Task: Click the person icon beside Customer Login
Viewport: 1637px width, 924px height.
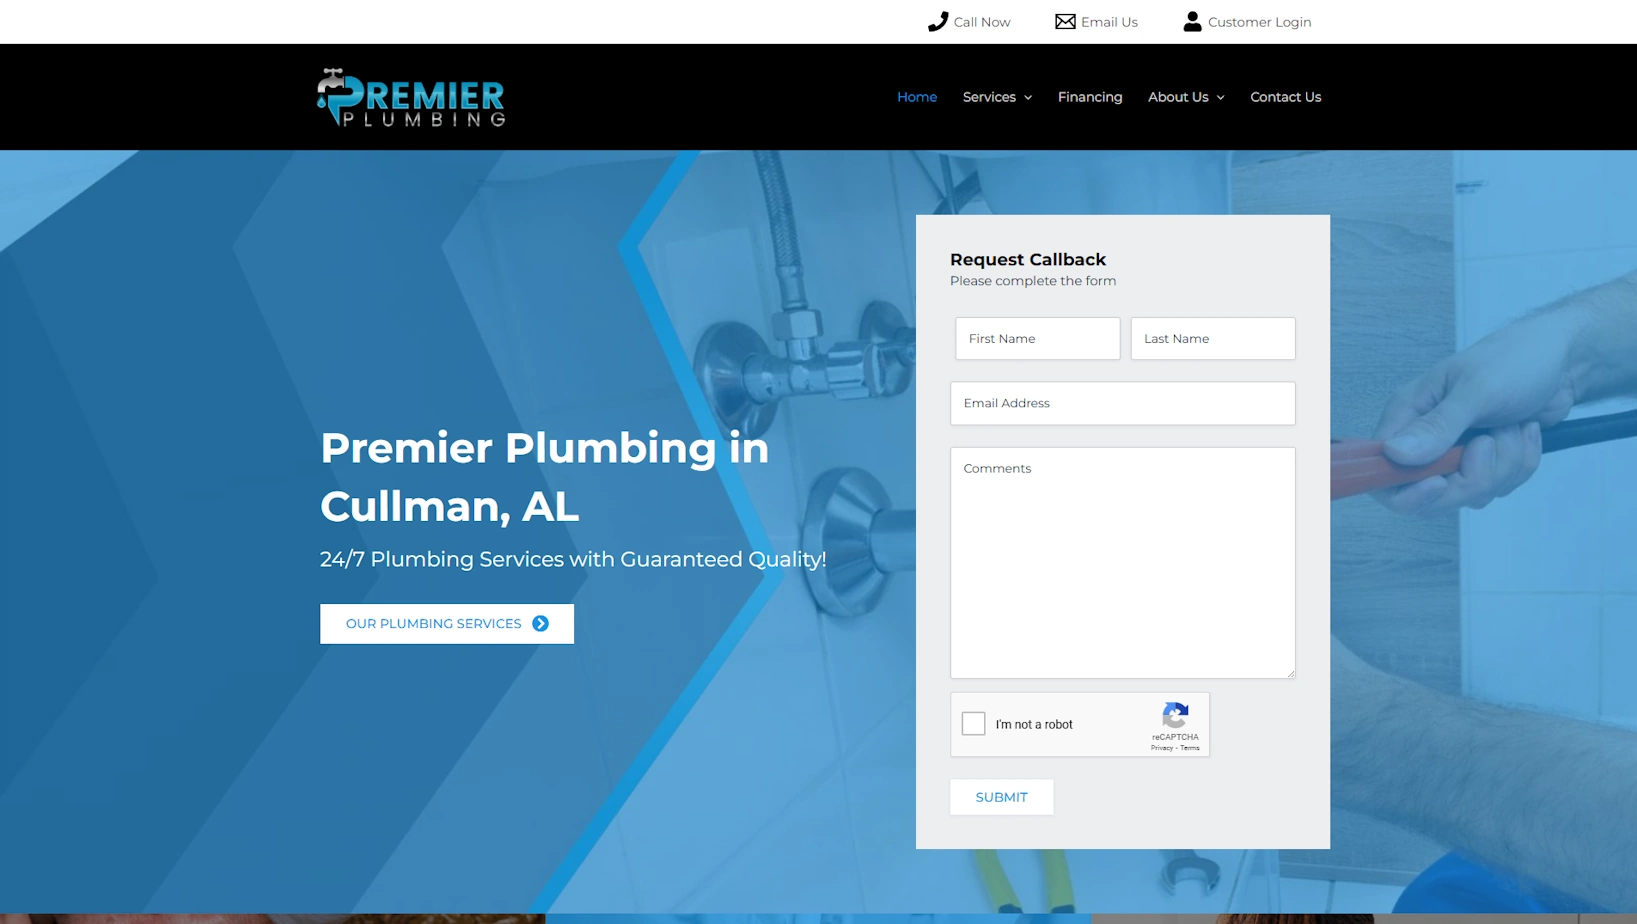Action: [x=1192, y=22]
